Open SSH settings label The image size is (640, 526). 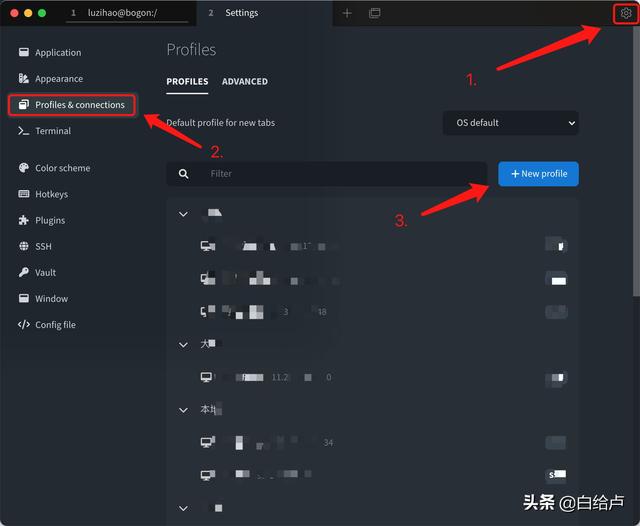[43, 246]
